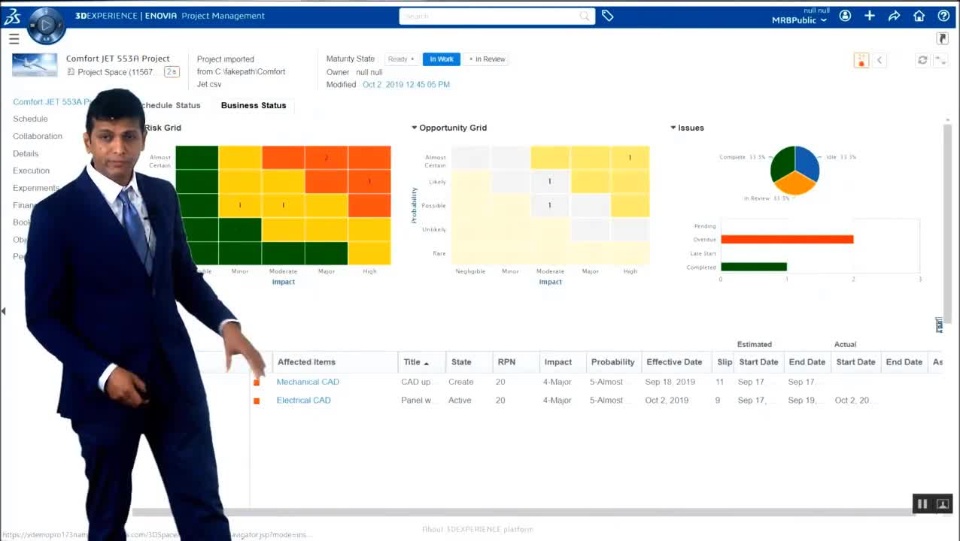This screenshot has height=541, width=960.
Task: Select the In Review maturity state
Action: [487, 59]
